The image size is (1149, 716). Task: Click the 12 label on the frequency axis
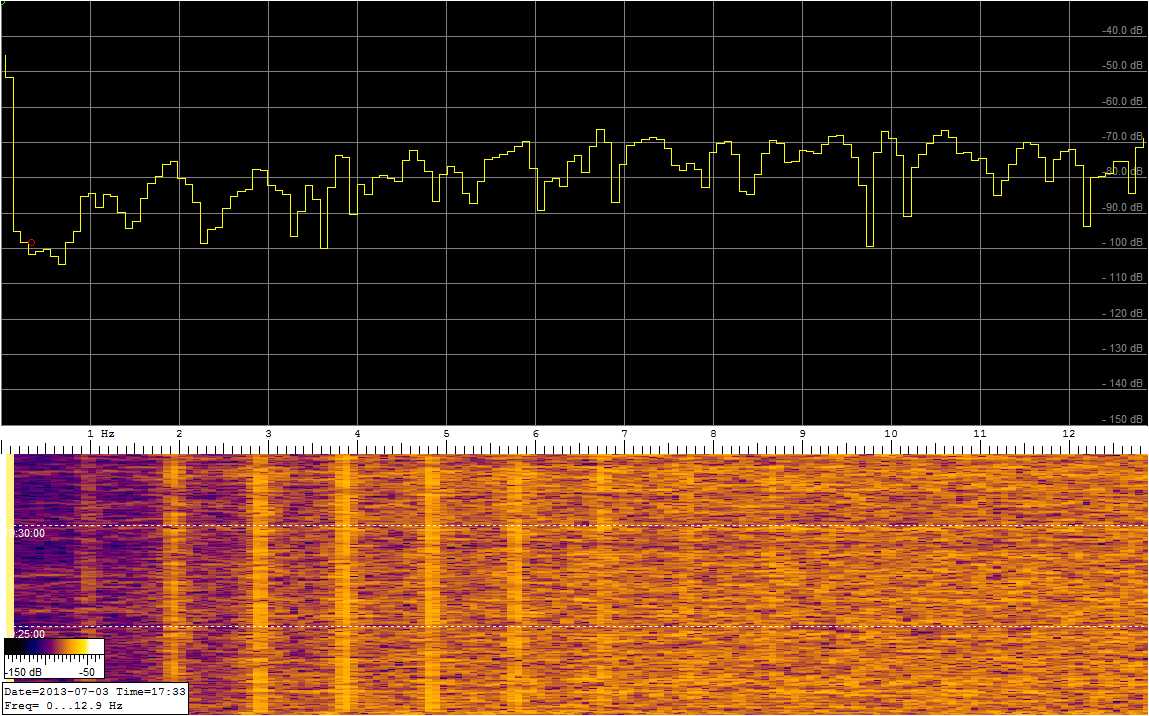click(1068, 434)
